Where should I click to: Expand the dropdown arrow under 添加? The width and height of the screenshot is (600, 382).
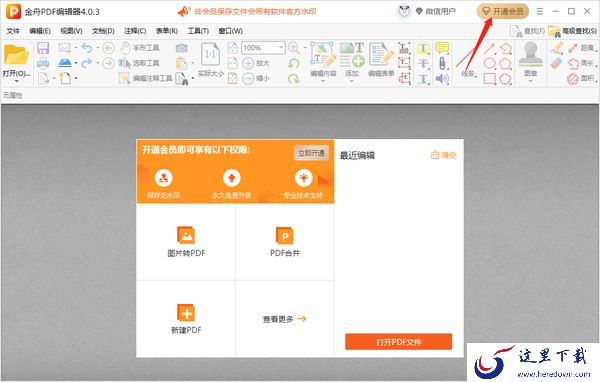coord(352,81)
